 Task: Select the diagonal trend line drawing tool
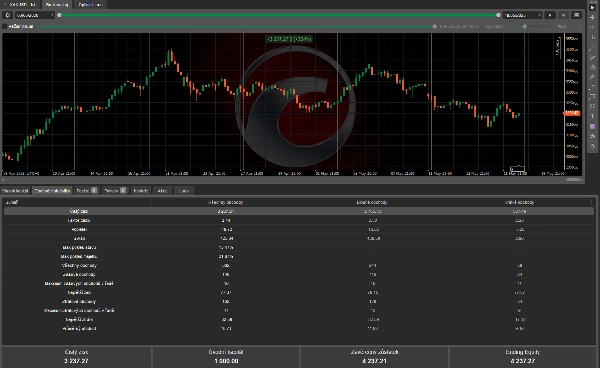pos(592,48)
